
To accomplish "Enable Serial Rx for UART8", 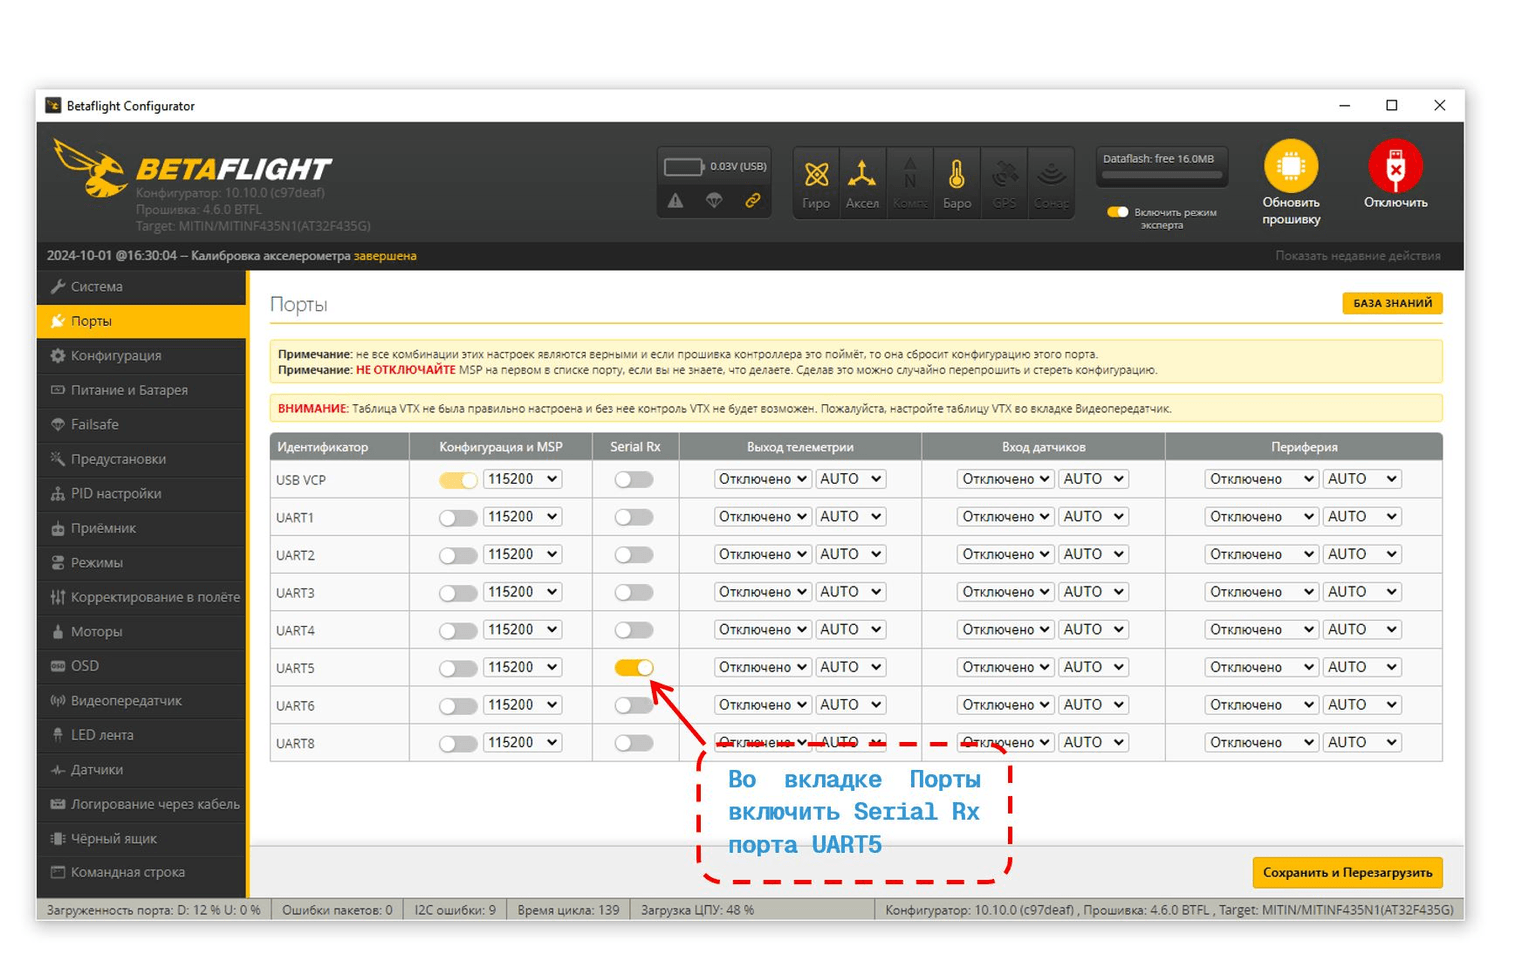I will [x=634, y=743].
